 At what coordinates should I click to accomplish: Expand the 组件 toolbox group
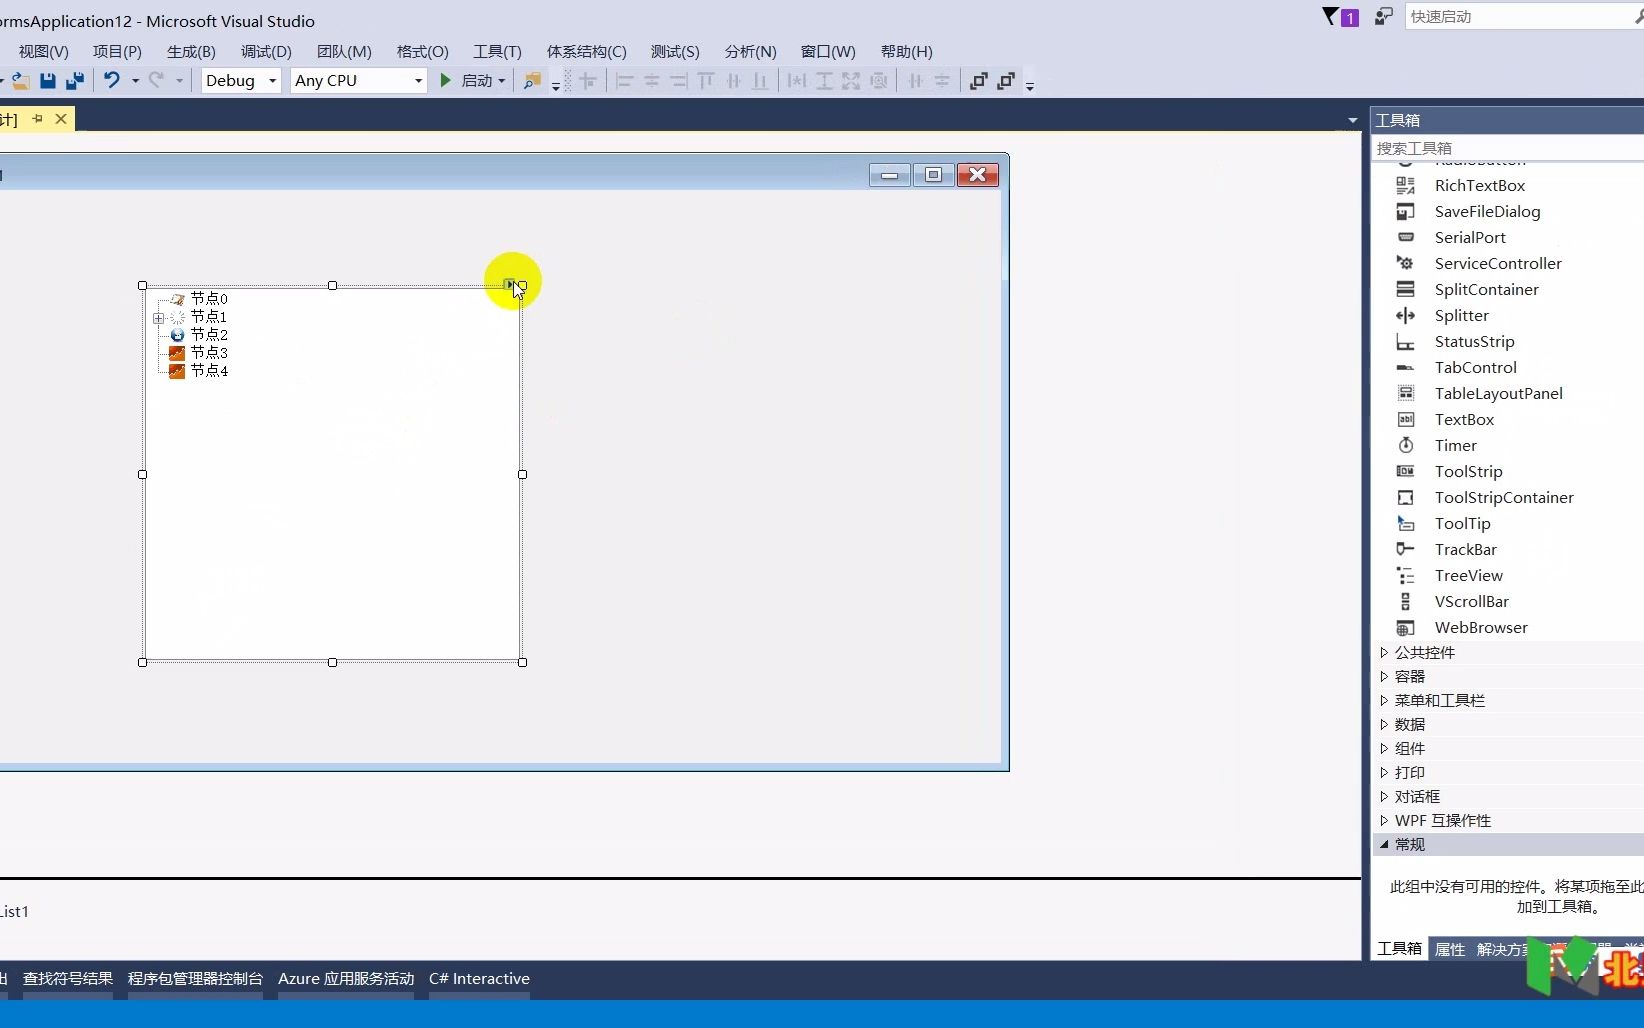pyautogui.click(x=1384, y=748)
